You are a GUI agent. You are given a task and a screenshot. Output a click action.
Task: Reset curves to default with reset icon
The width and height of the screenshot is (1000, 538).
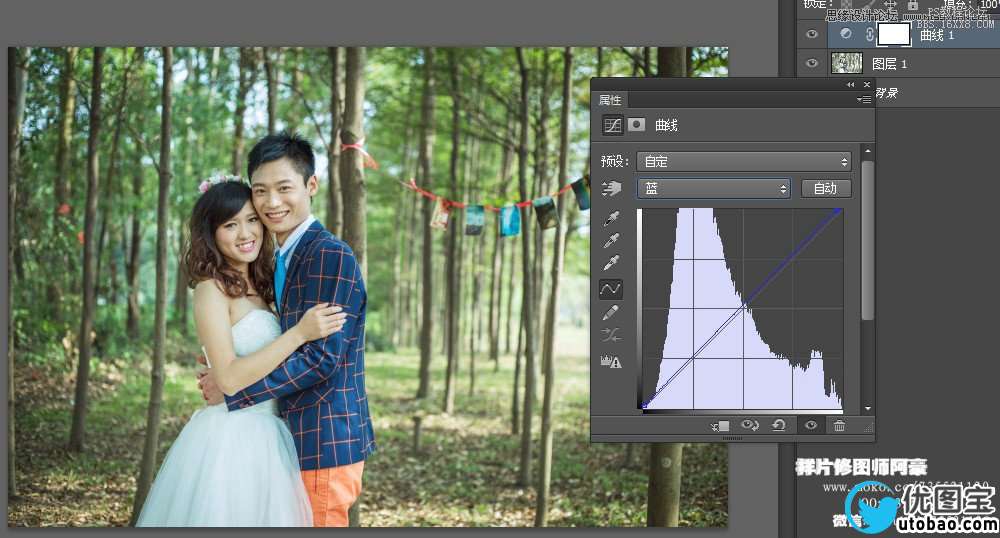[778, 425]
